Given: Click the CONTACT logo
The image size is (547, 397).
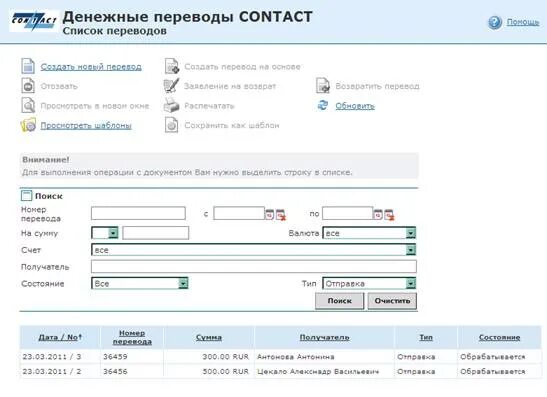Looking at the screenshot, I should click(34, 21).
